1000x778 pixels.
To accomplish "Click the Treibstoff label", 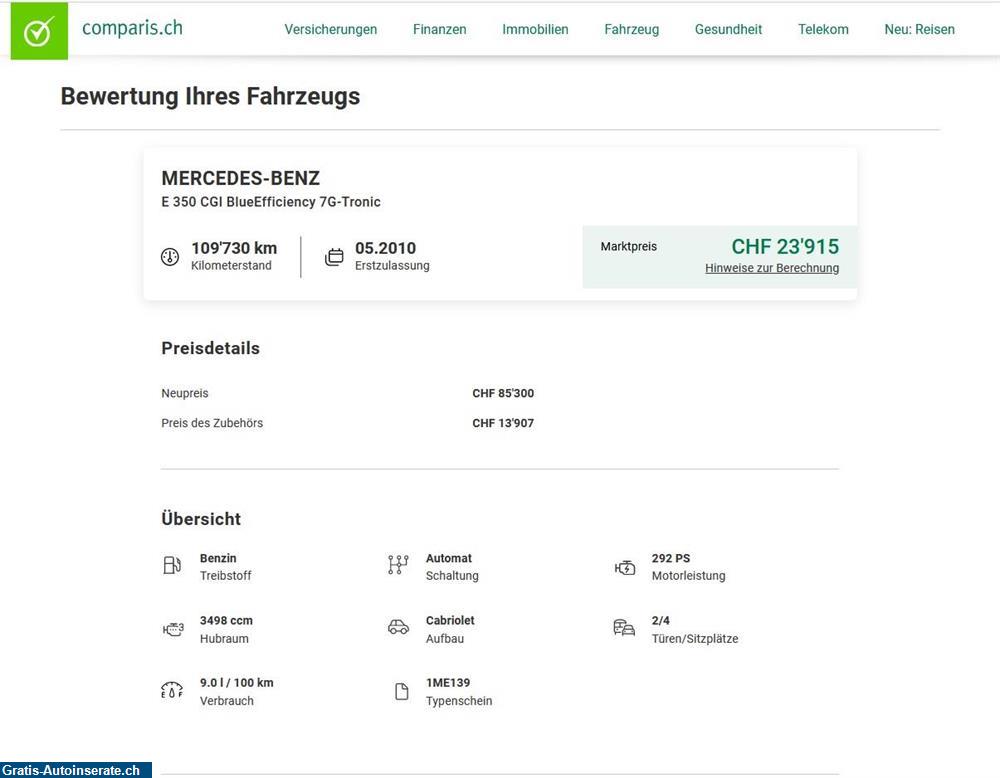I will tap(226, 576).
